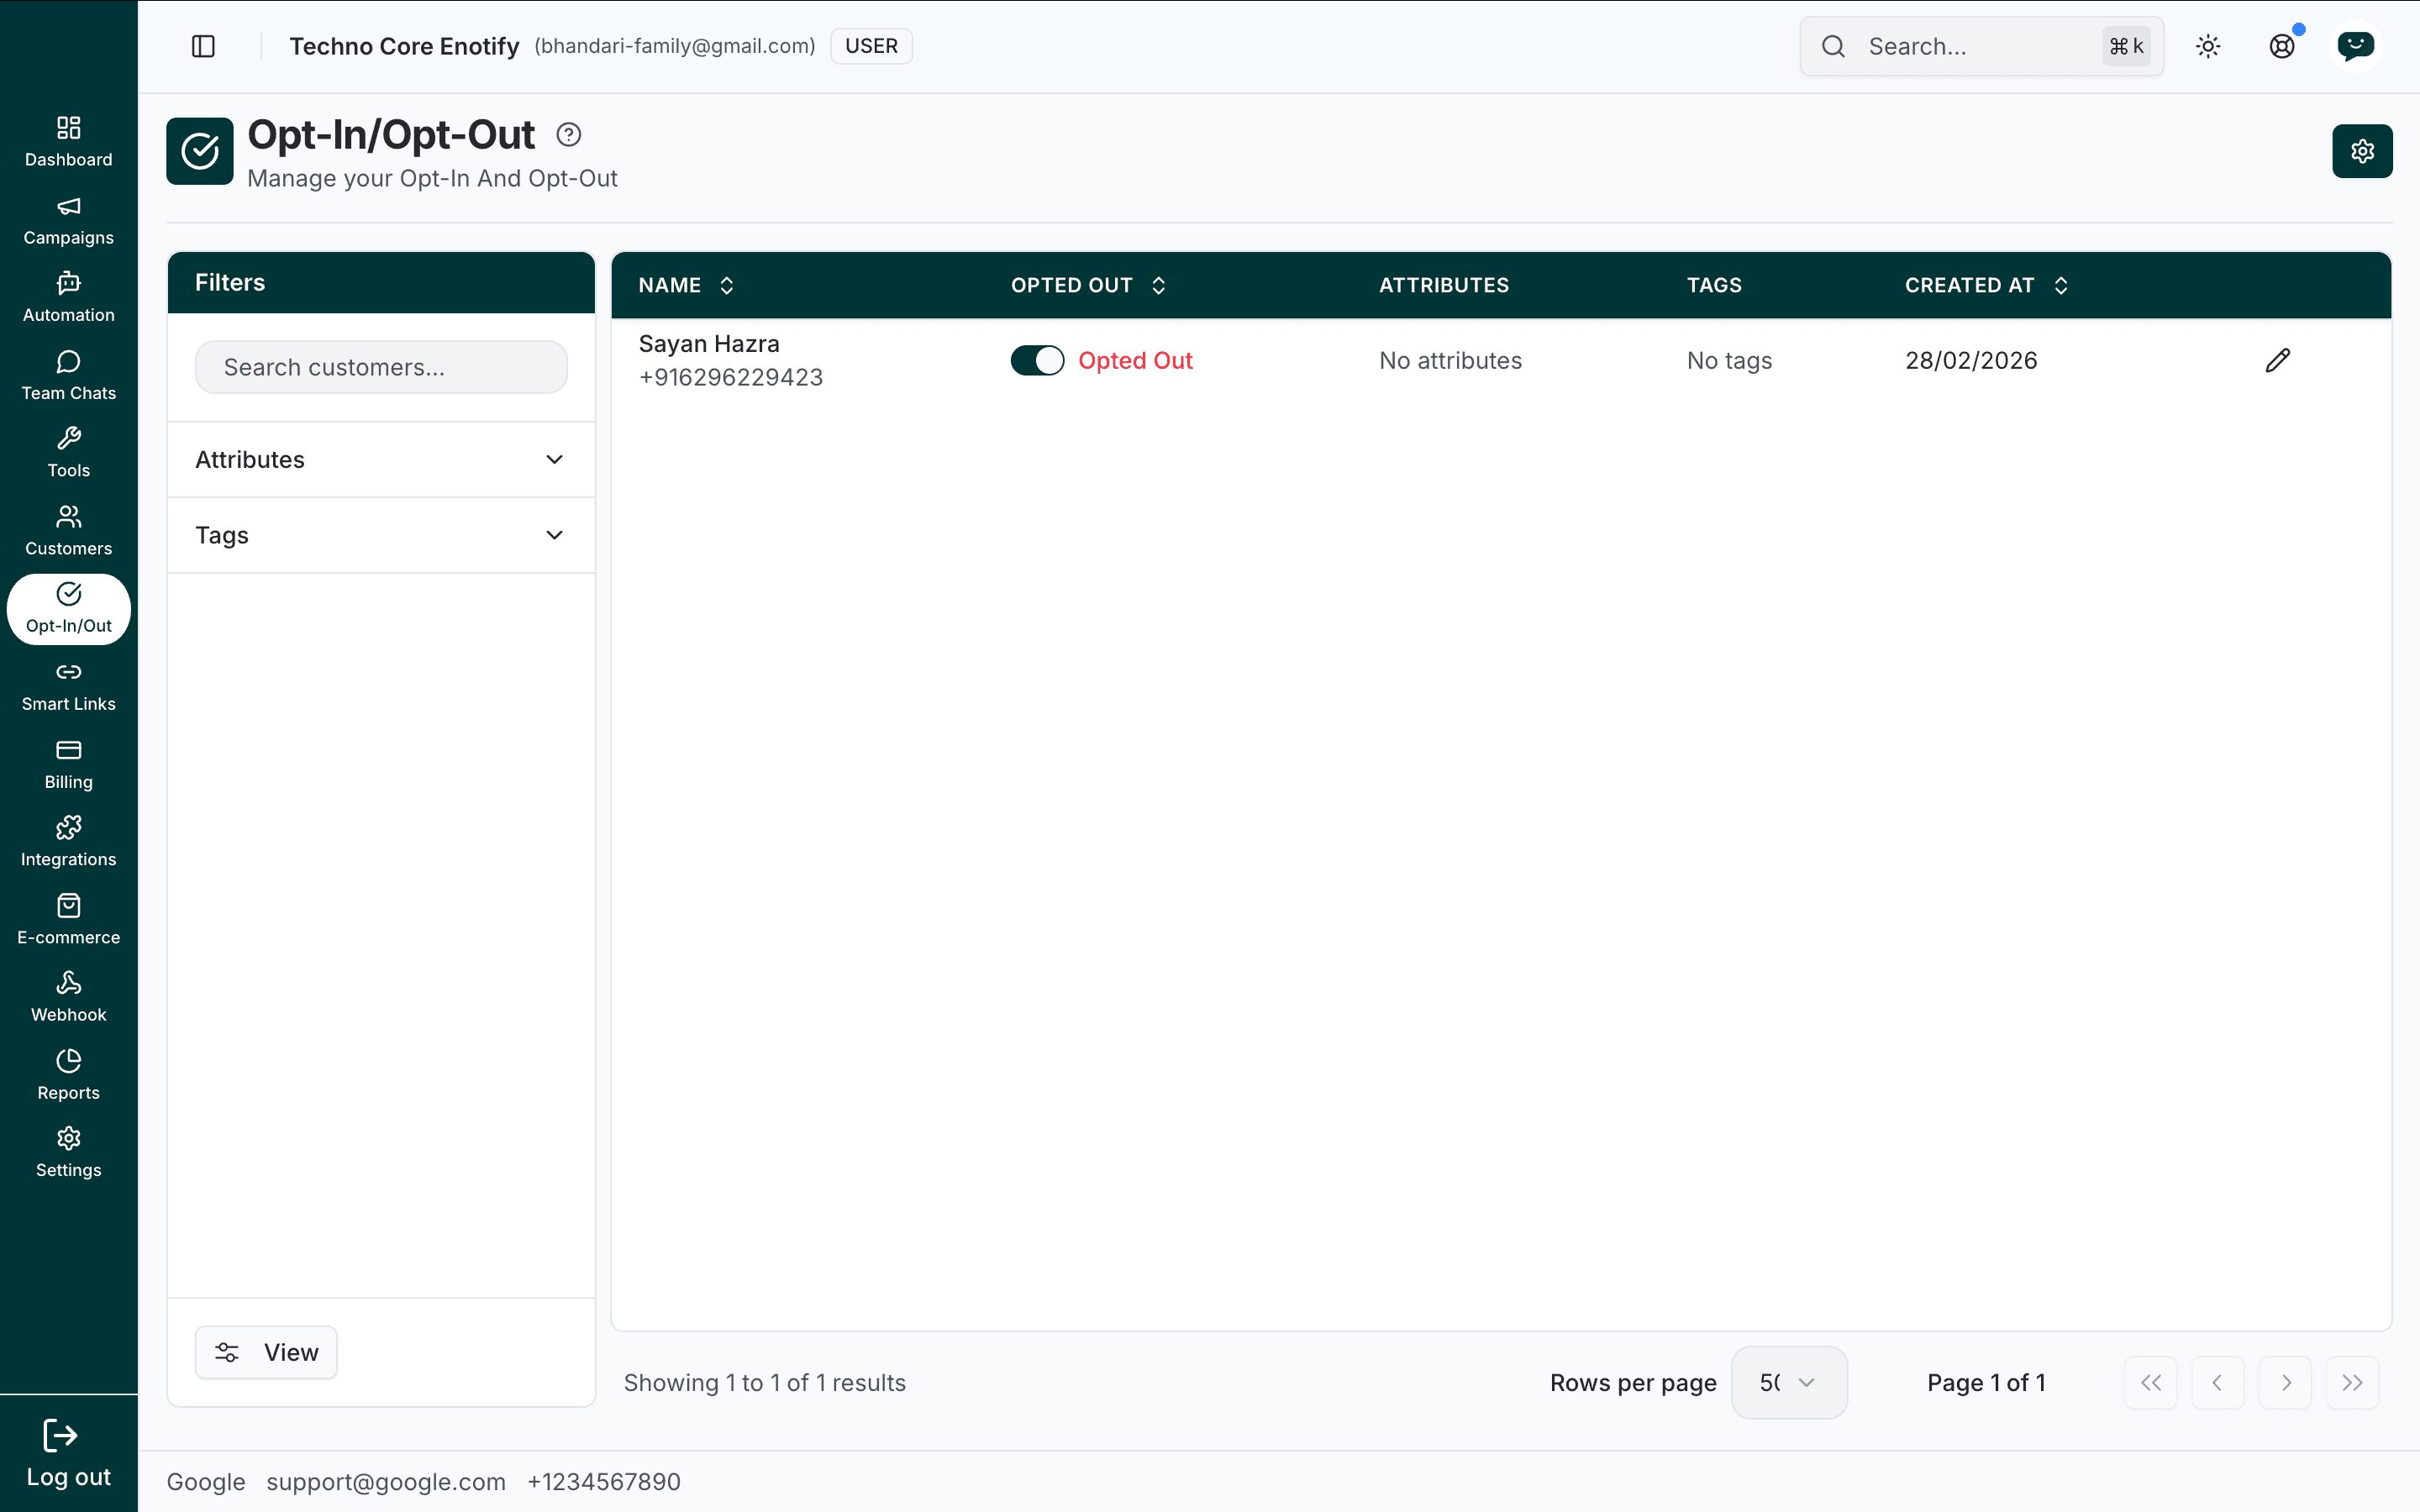Viewport: 2420px width, 1512px height.
Task: Go to the first page
Action: [x=2151, y=1382]
